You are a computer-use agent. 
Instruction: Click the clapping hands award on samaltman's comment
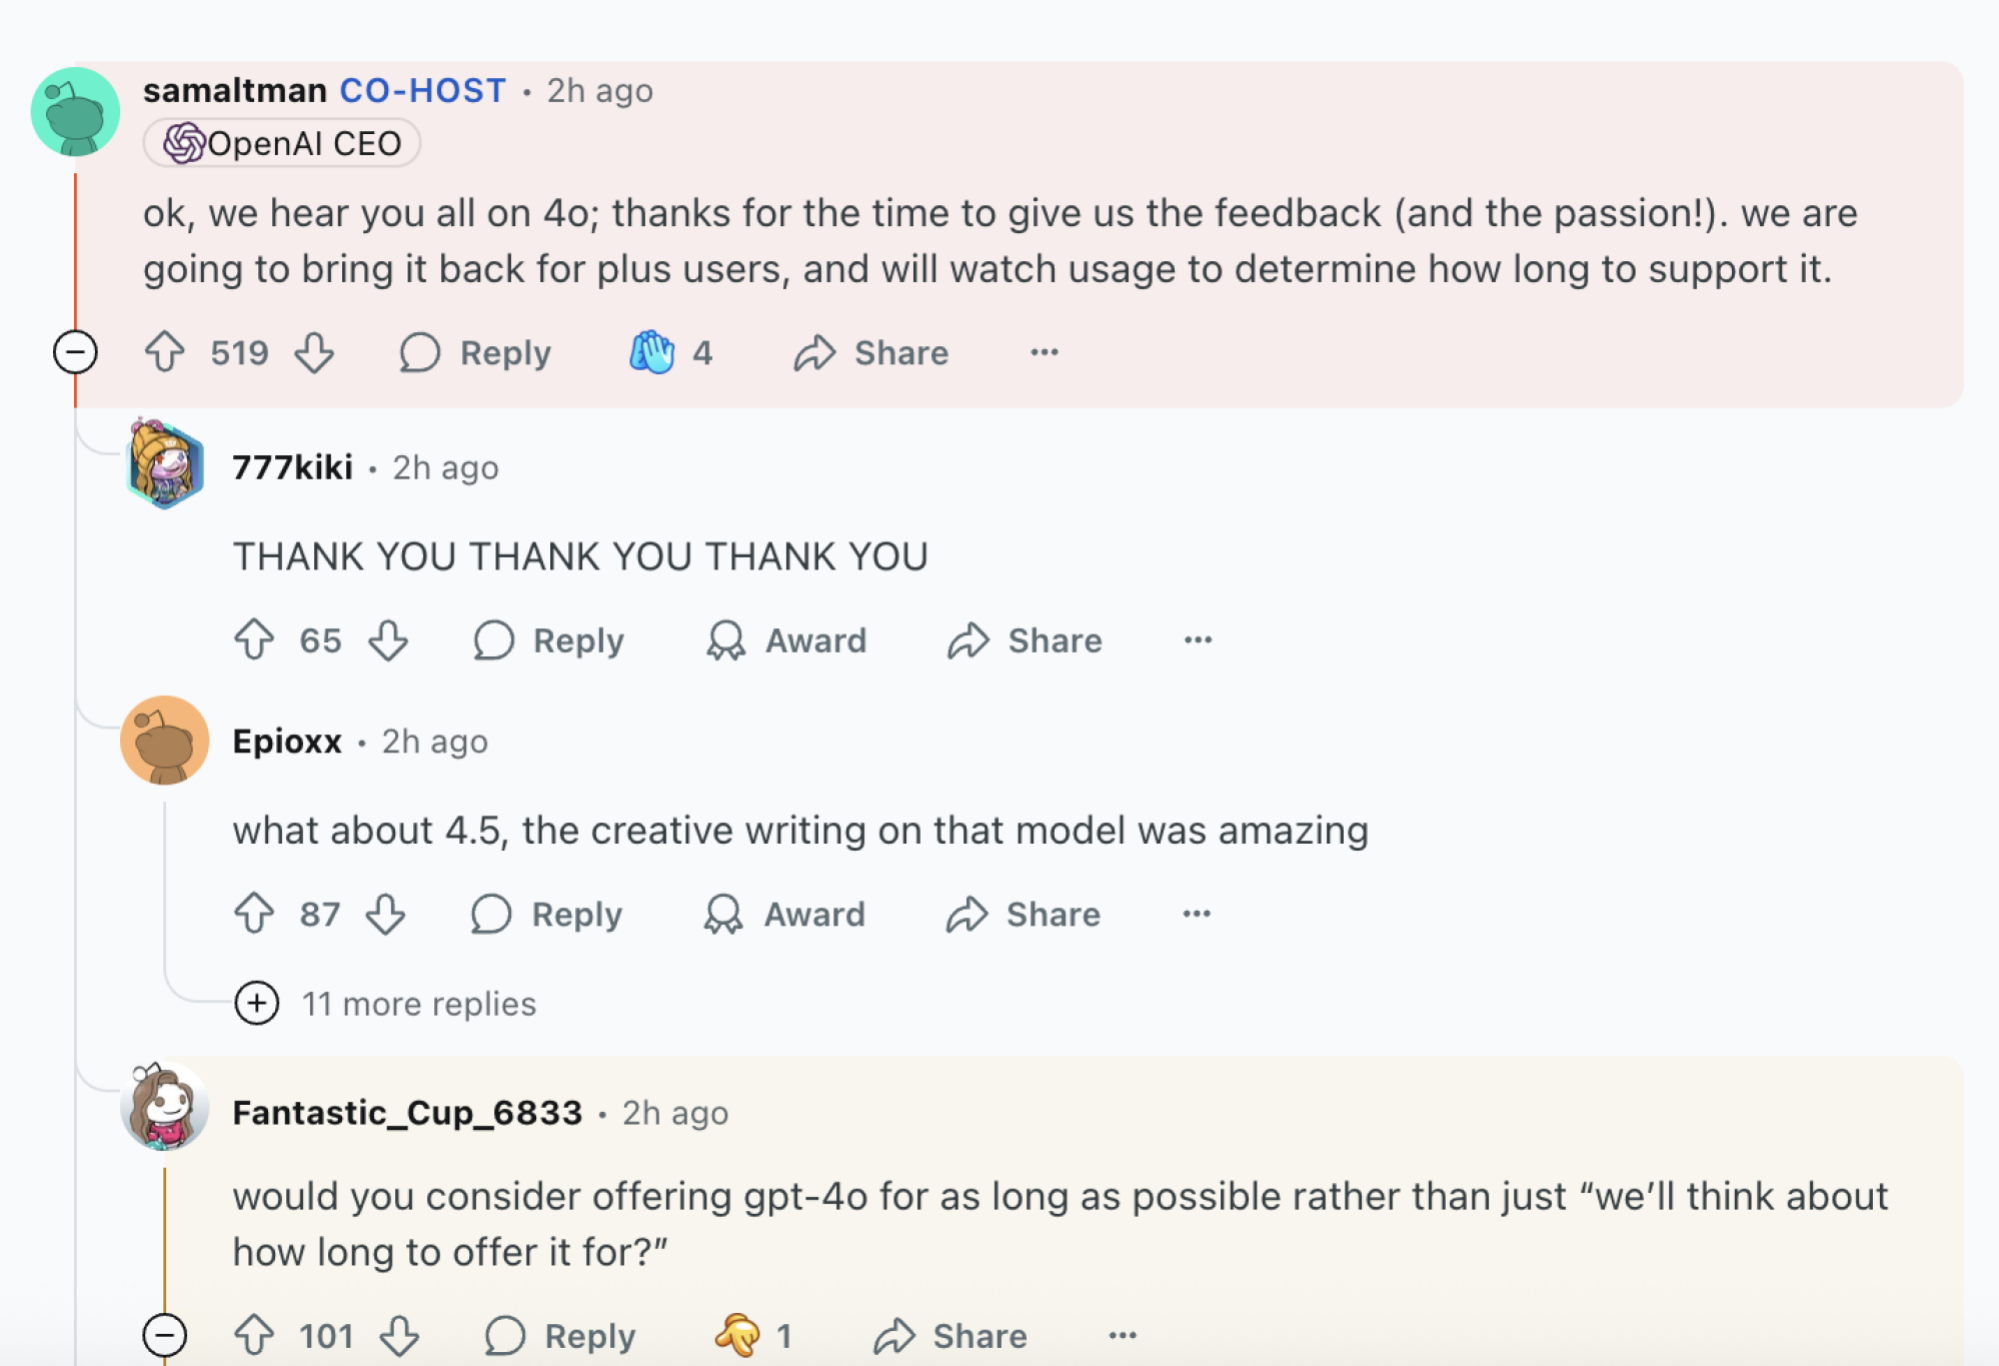click(652, 352)
